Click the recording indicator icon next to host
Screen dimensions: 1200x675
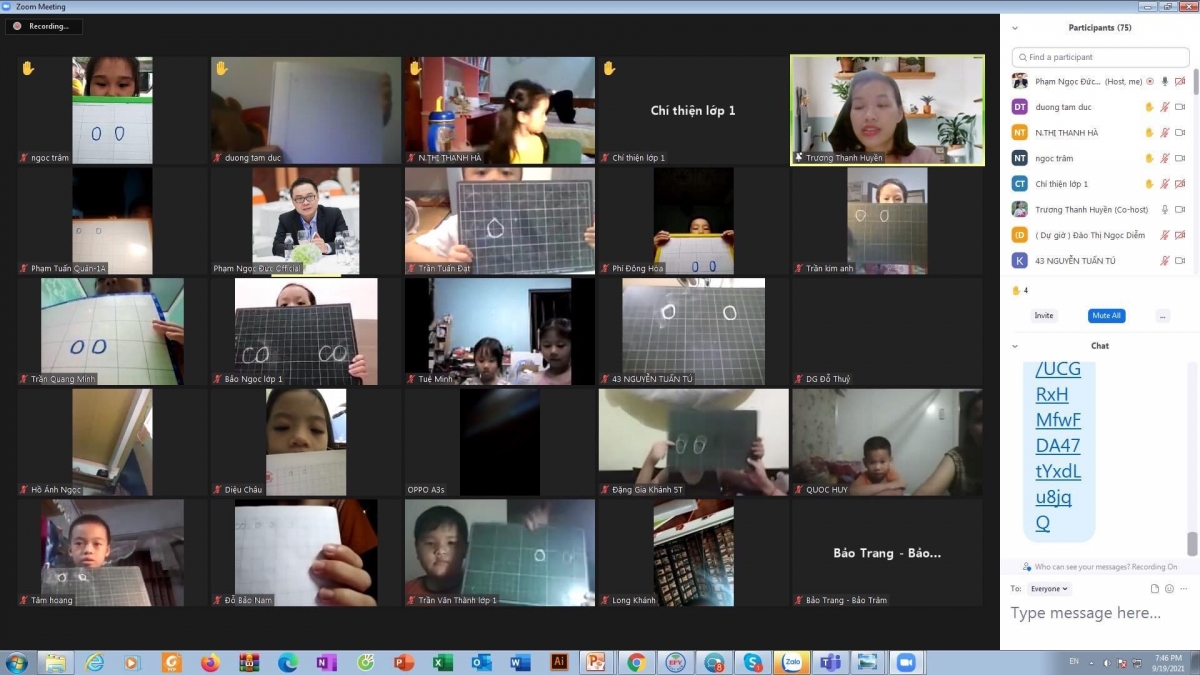point(1149,81)
